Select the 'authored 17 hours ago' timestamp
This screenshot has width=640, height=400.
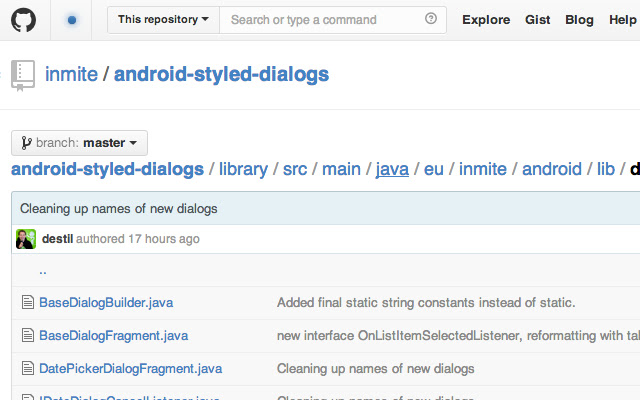pos(138,239)
